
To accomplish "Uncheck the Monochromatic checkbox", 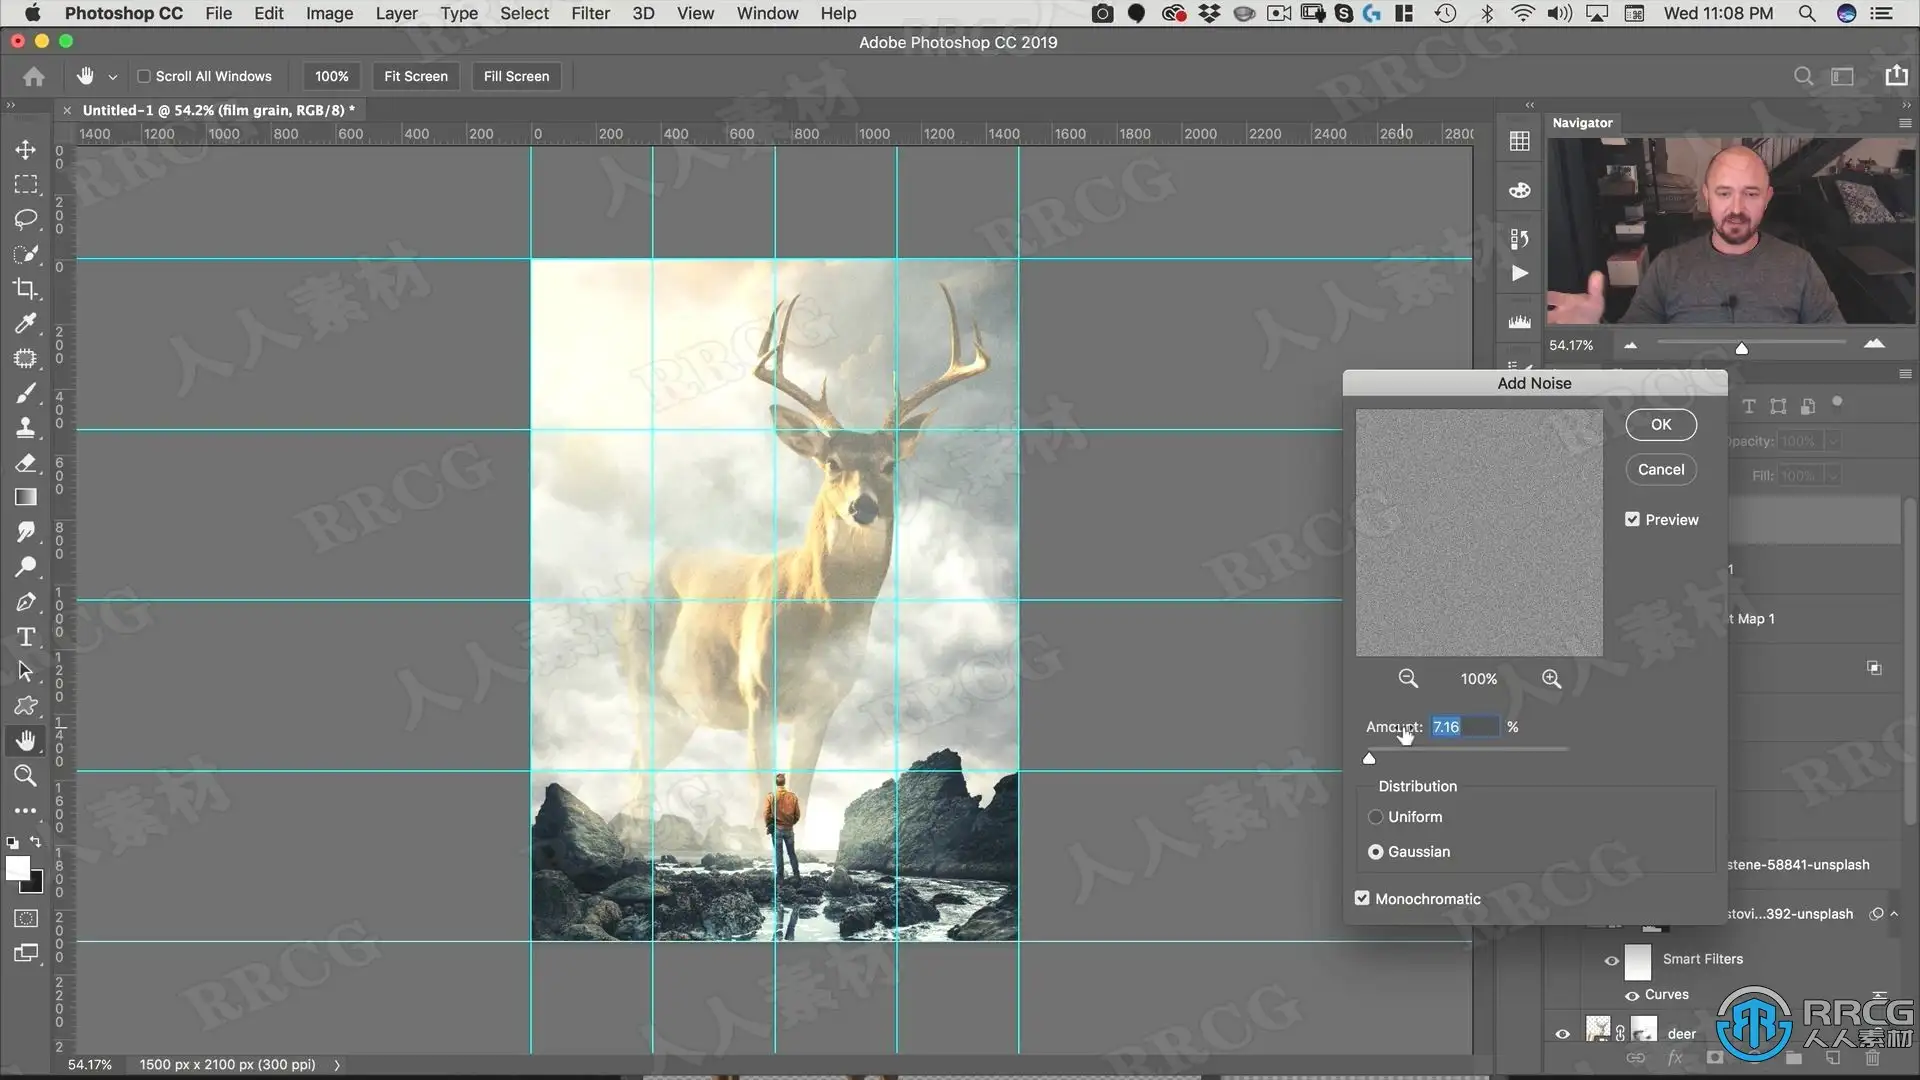I will [x=1362, y=898].
